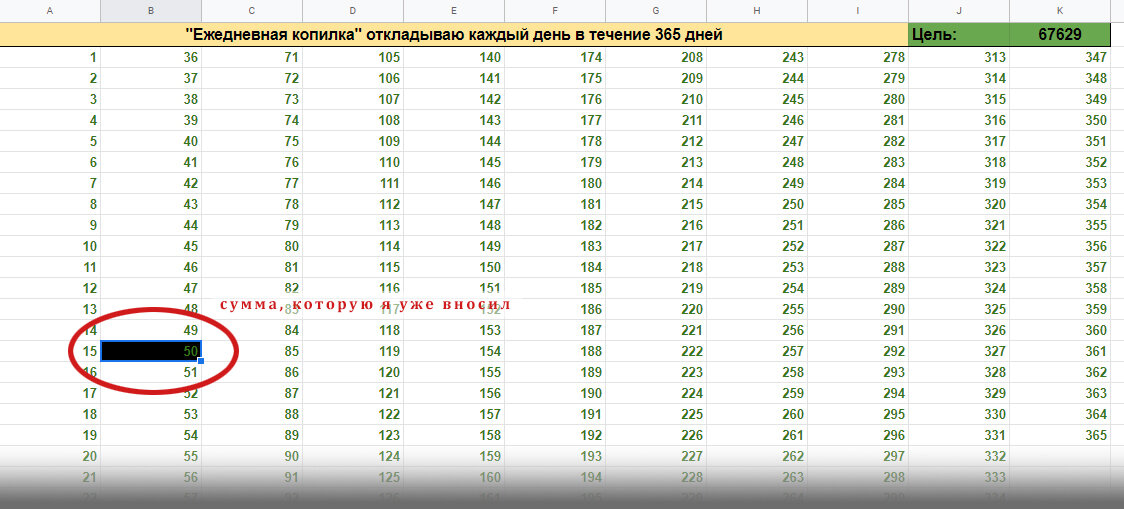Choose the cell with number 226
The width and height of the screenshot is (1124, 509).
(656, 435)
